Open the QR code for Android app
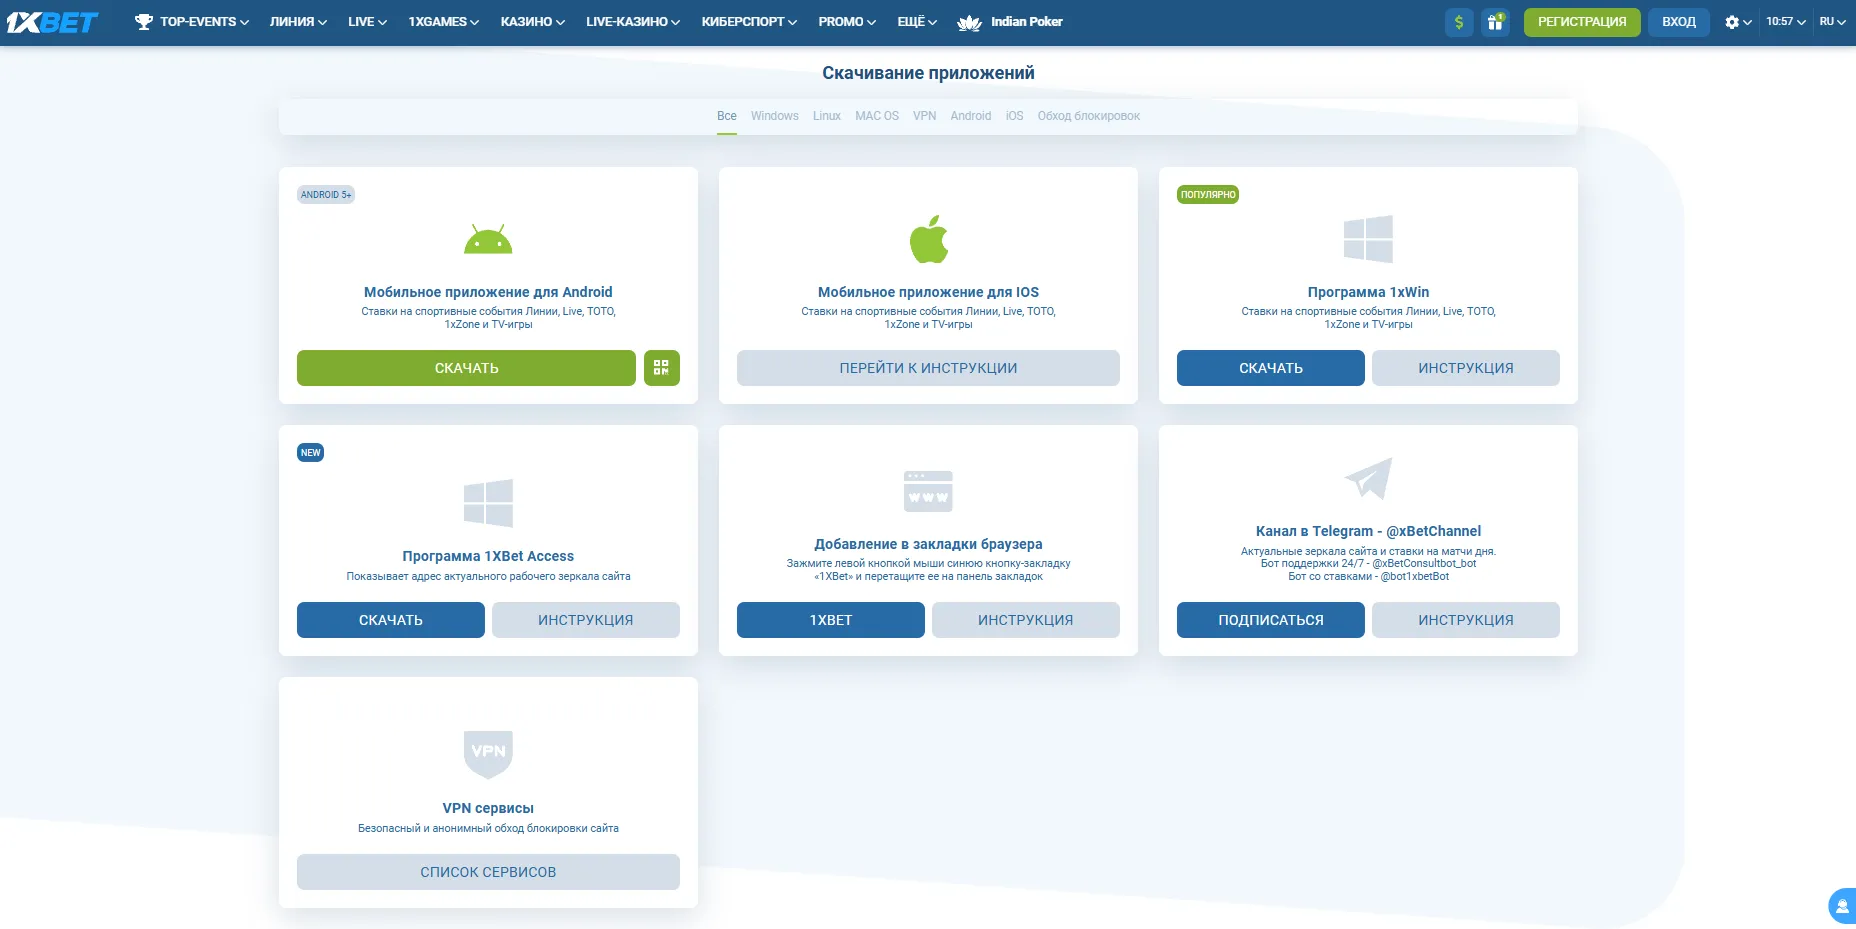 pyautogui.click(x=661, y=368)
